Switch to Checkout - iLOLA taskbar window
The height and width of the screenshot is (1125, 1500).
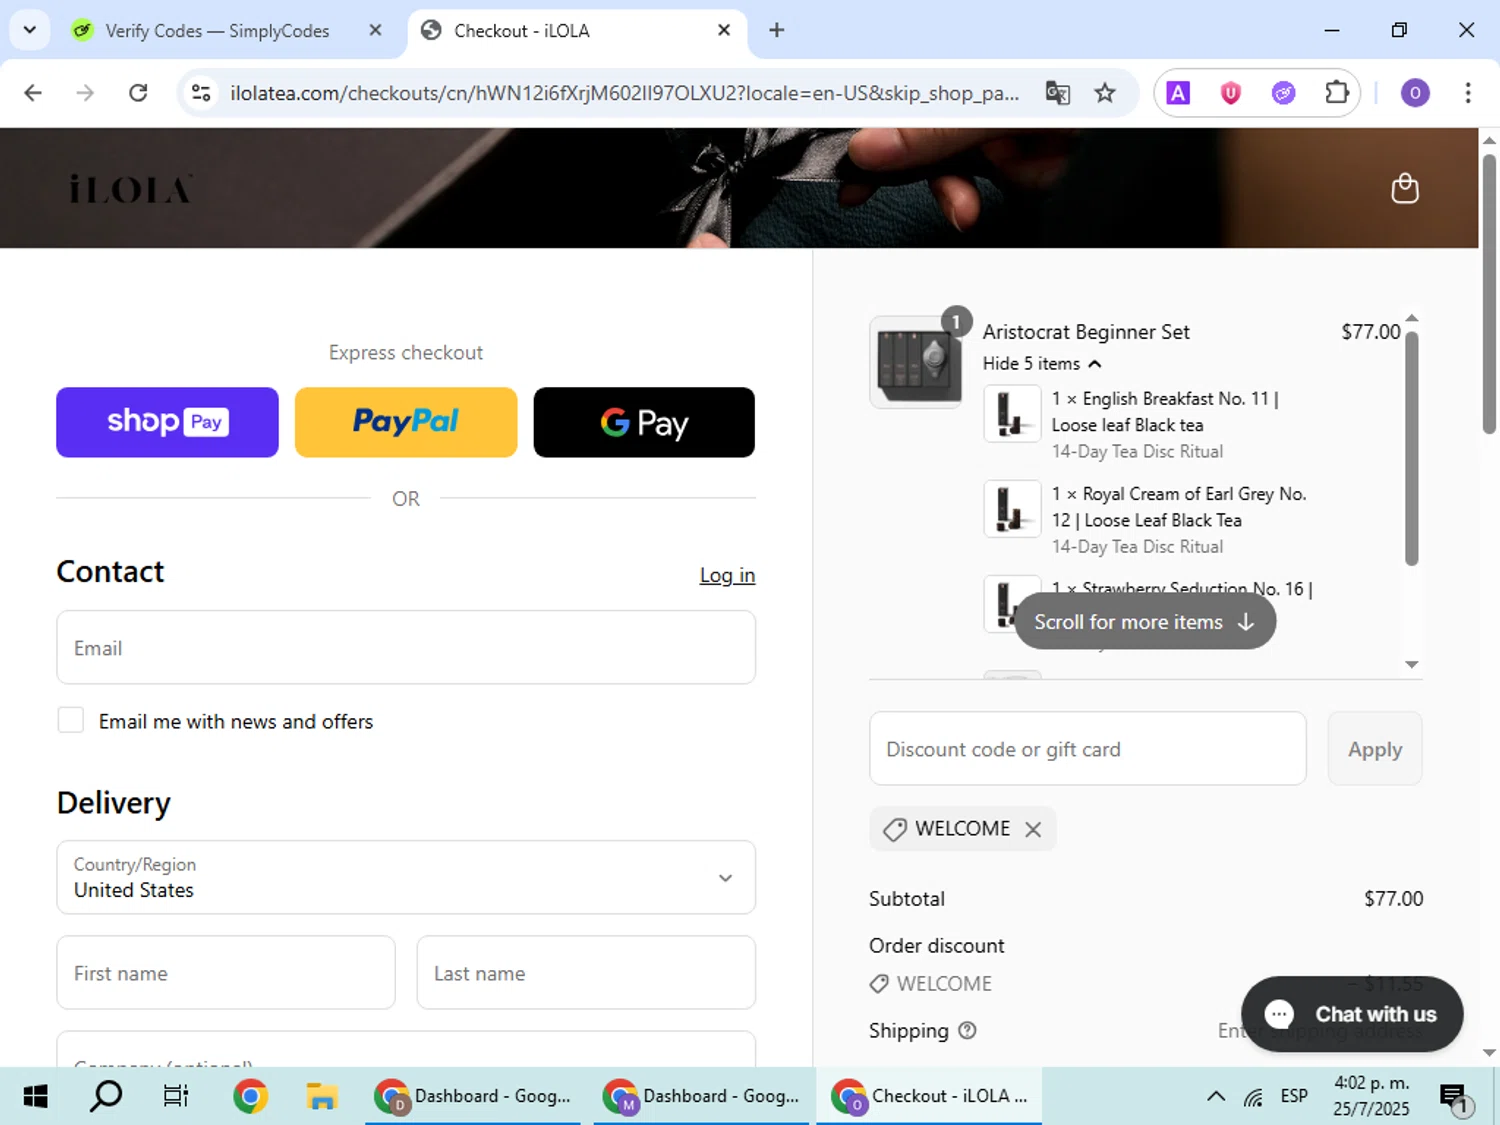click(930, 1097)
